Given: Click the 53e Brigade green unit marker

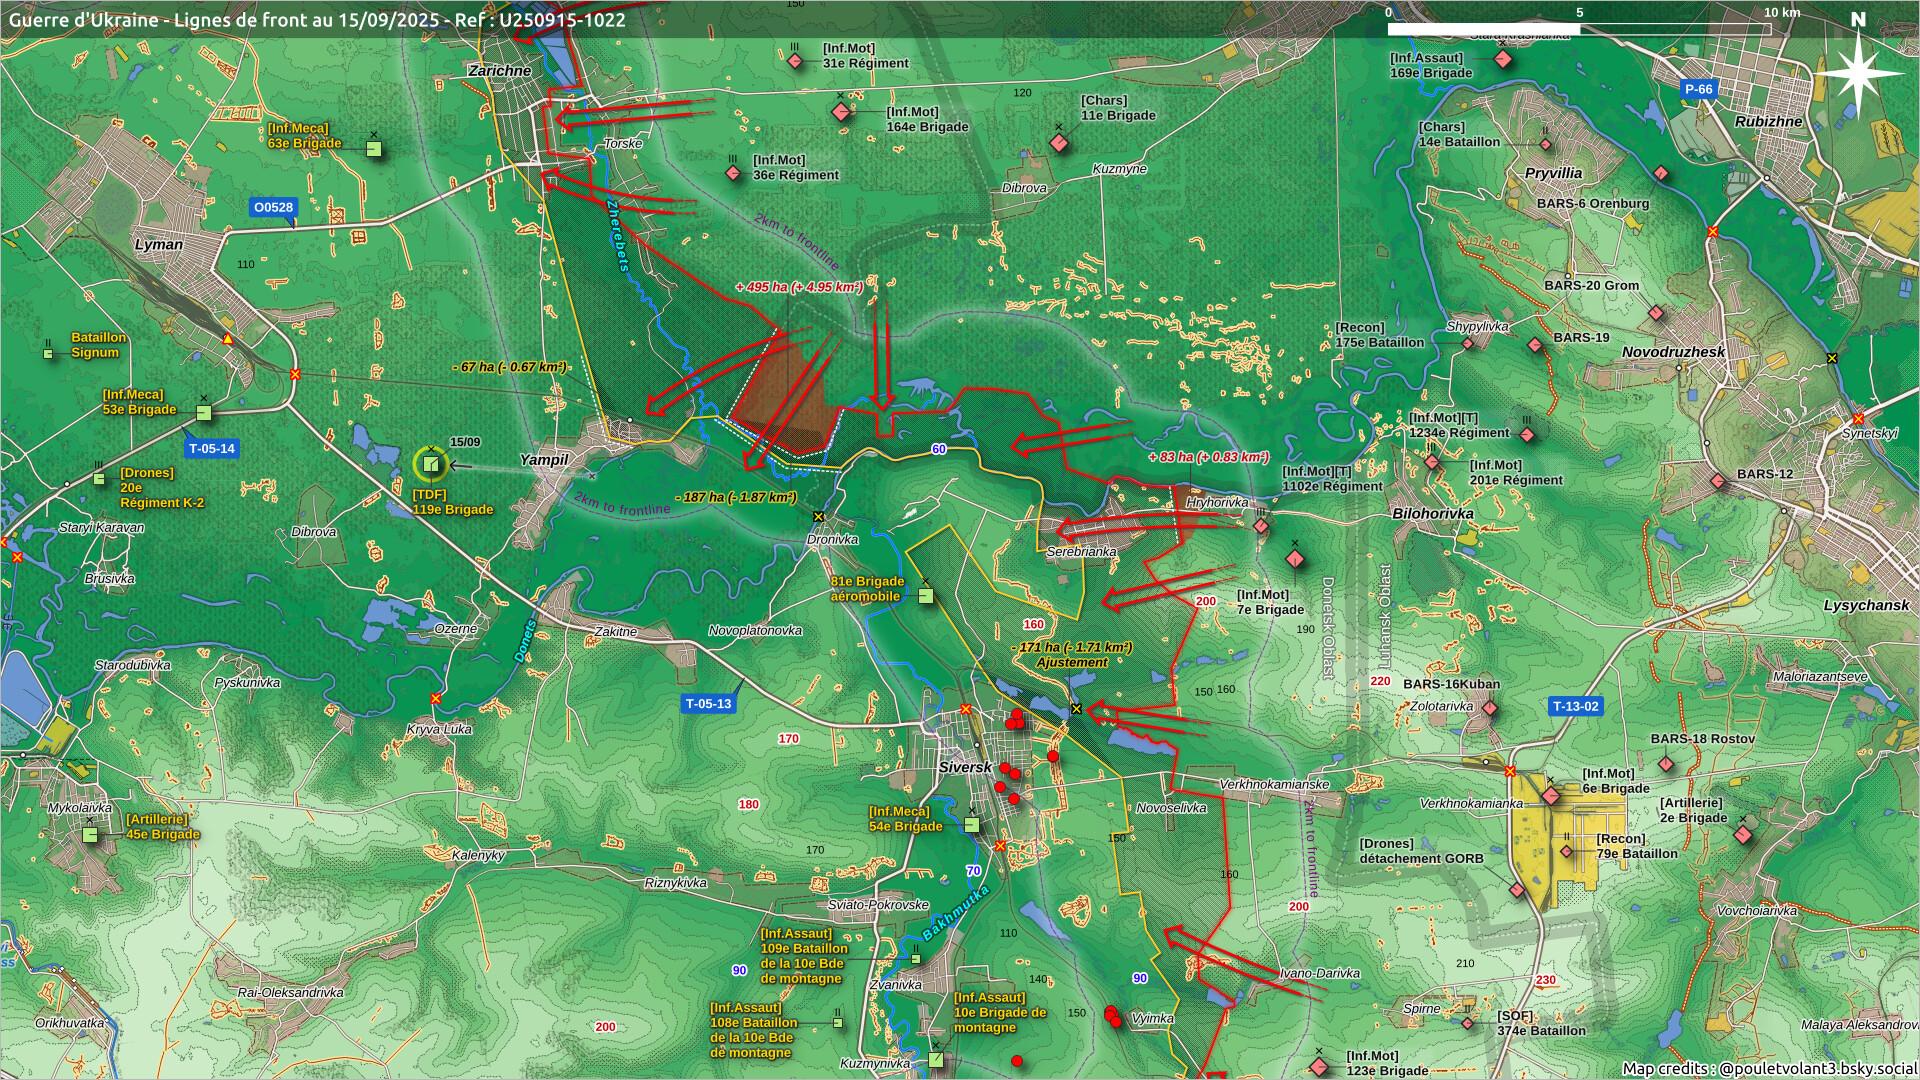Looking at the screenshot, I should (204, 412).
